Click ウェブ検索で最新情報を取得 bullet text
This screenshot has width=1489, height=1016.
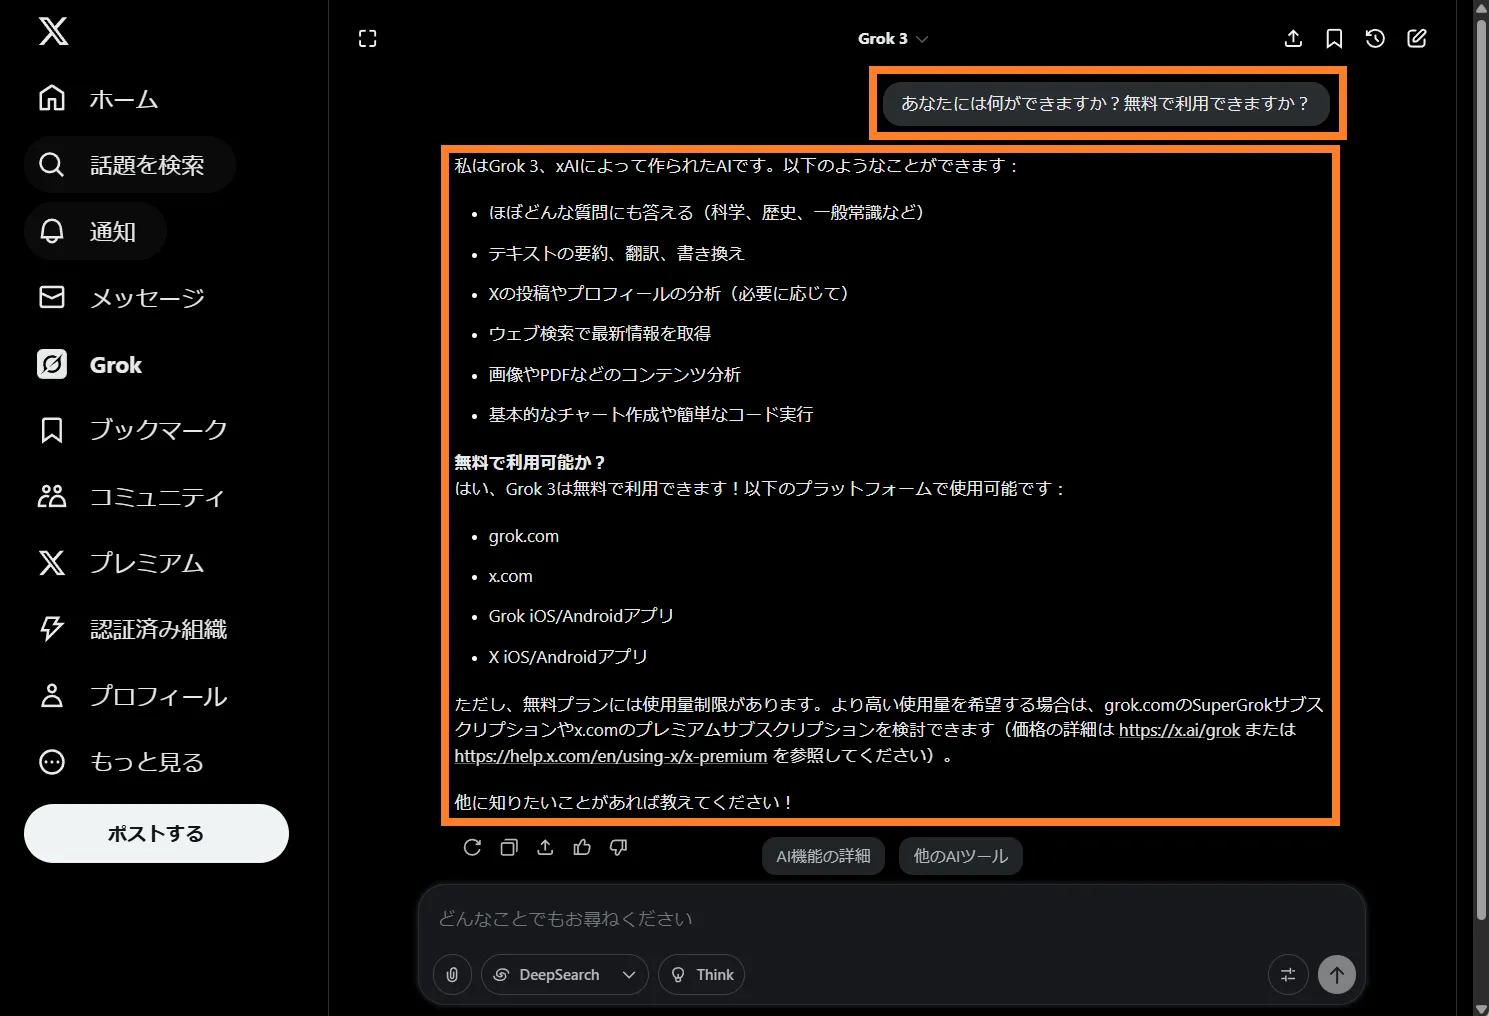(x=600, y=333)
